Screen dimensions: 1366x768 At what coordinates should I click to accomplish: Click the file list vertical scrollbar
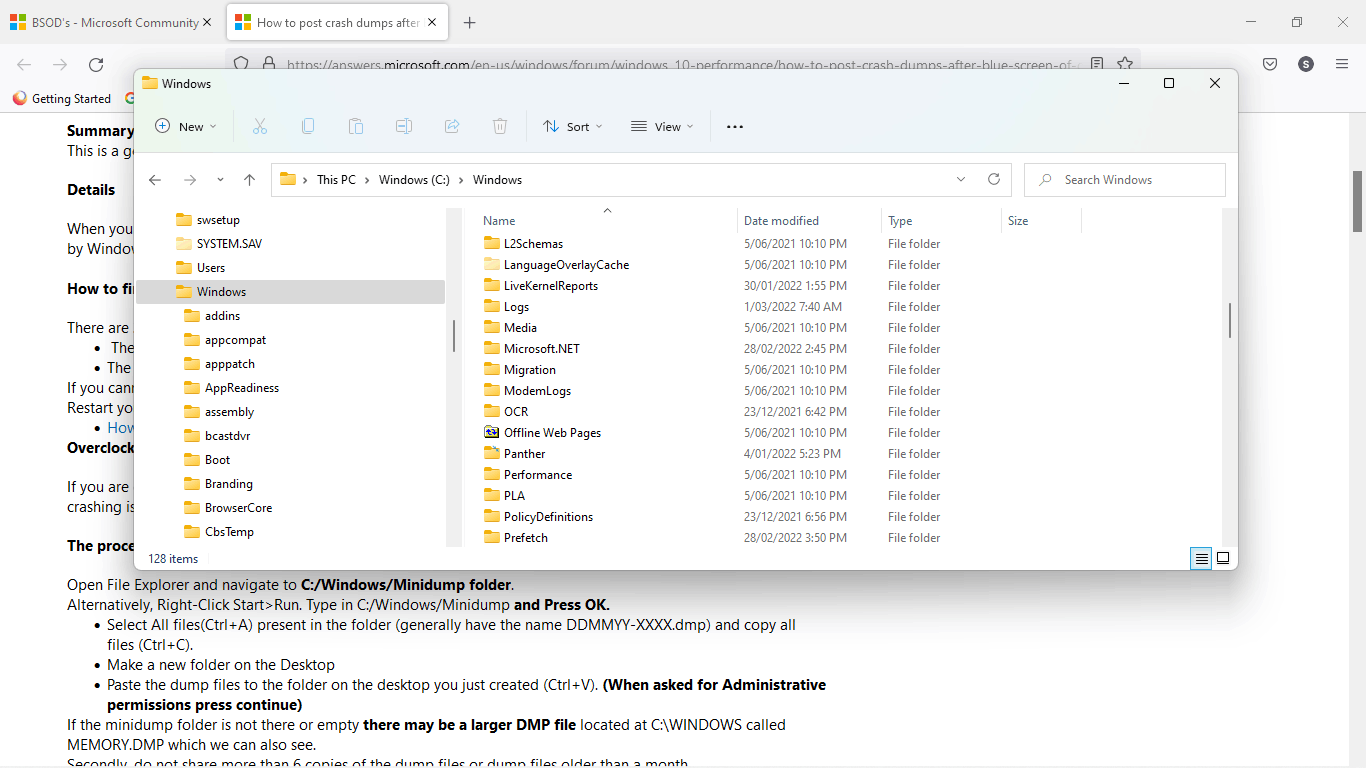tap(1229, 320)
